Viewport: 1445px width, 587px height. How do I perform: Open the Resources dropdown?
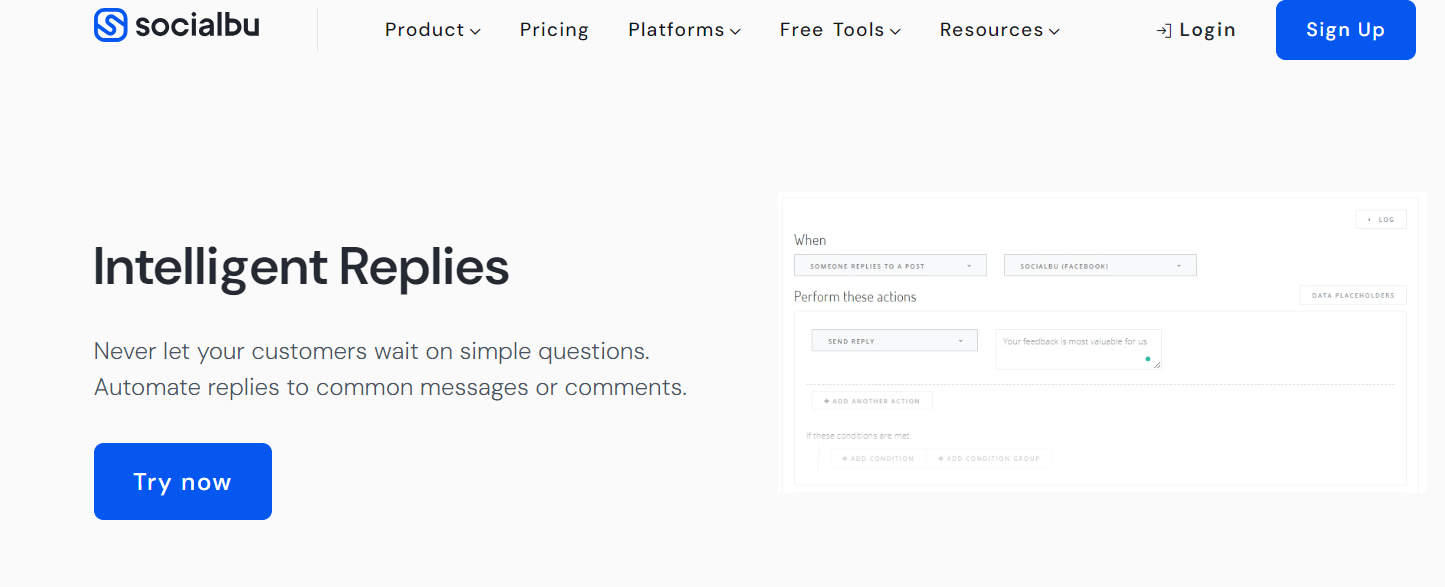[999, 30]
